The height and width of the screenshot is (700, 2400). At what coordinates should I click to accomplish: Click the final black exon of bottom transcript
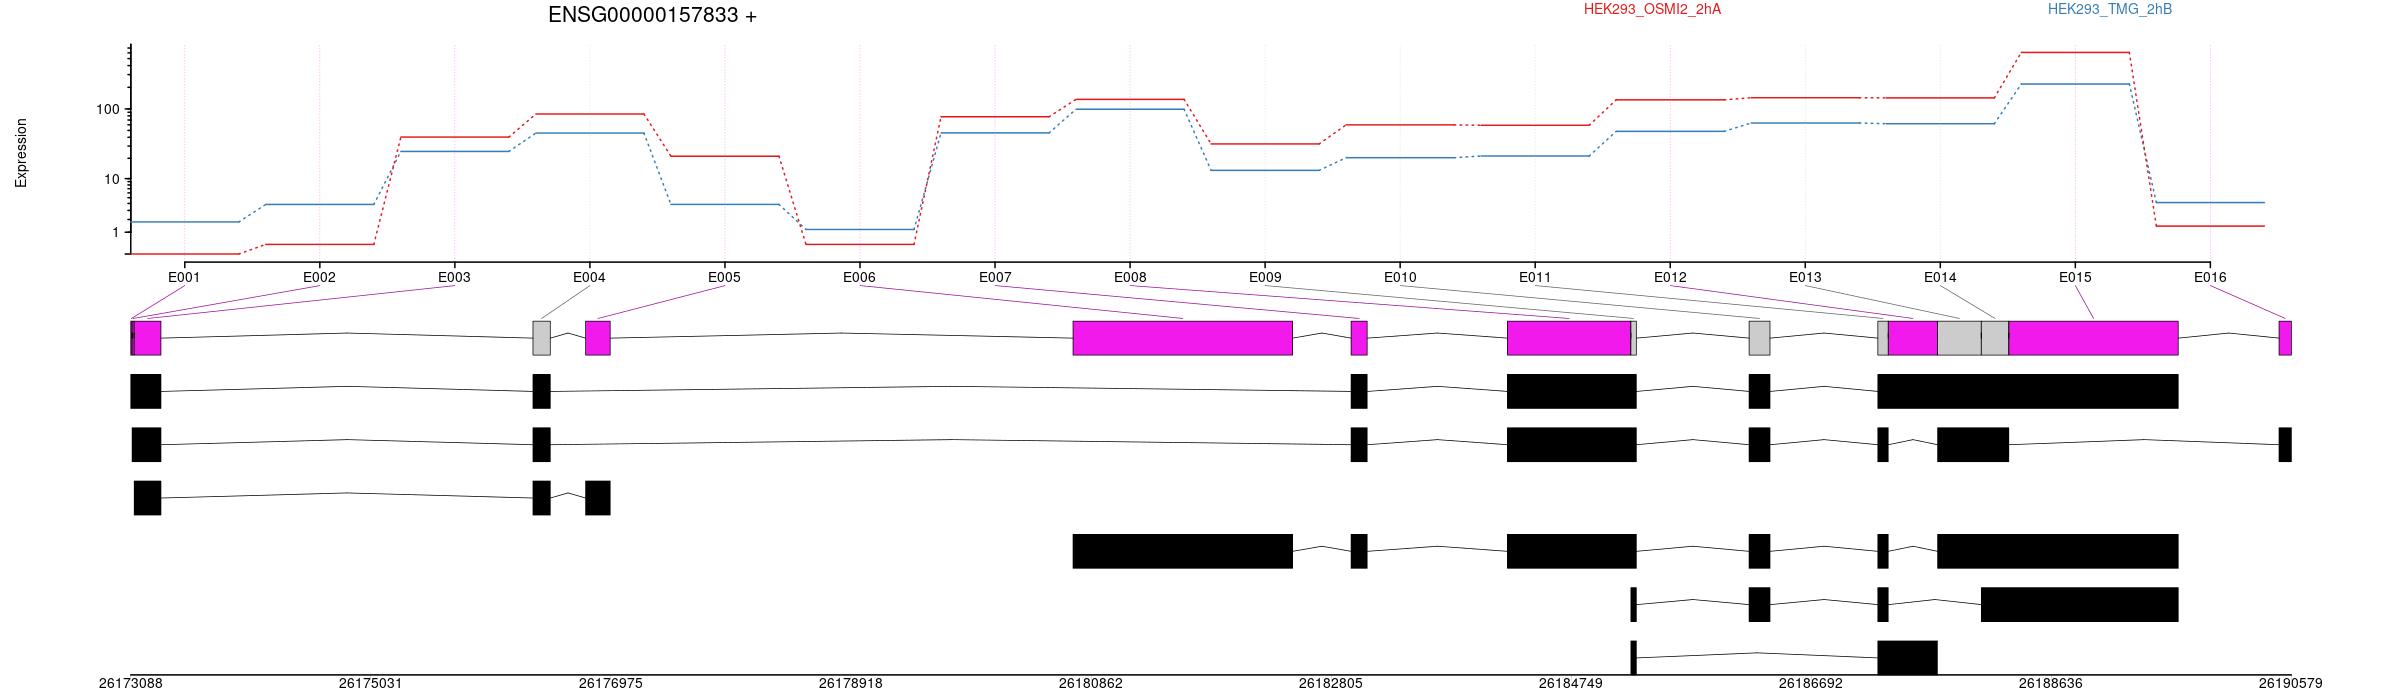[1907, 658]
